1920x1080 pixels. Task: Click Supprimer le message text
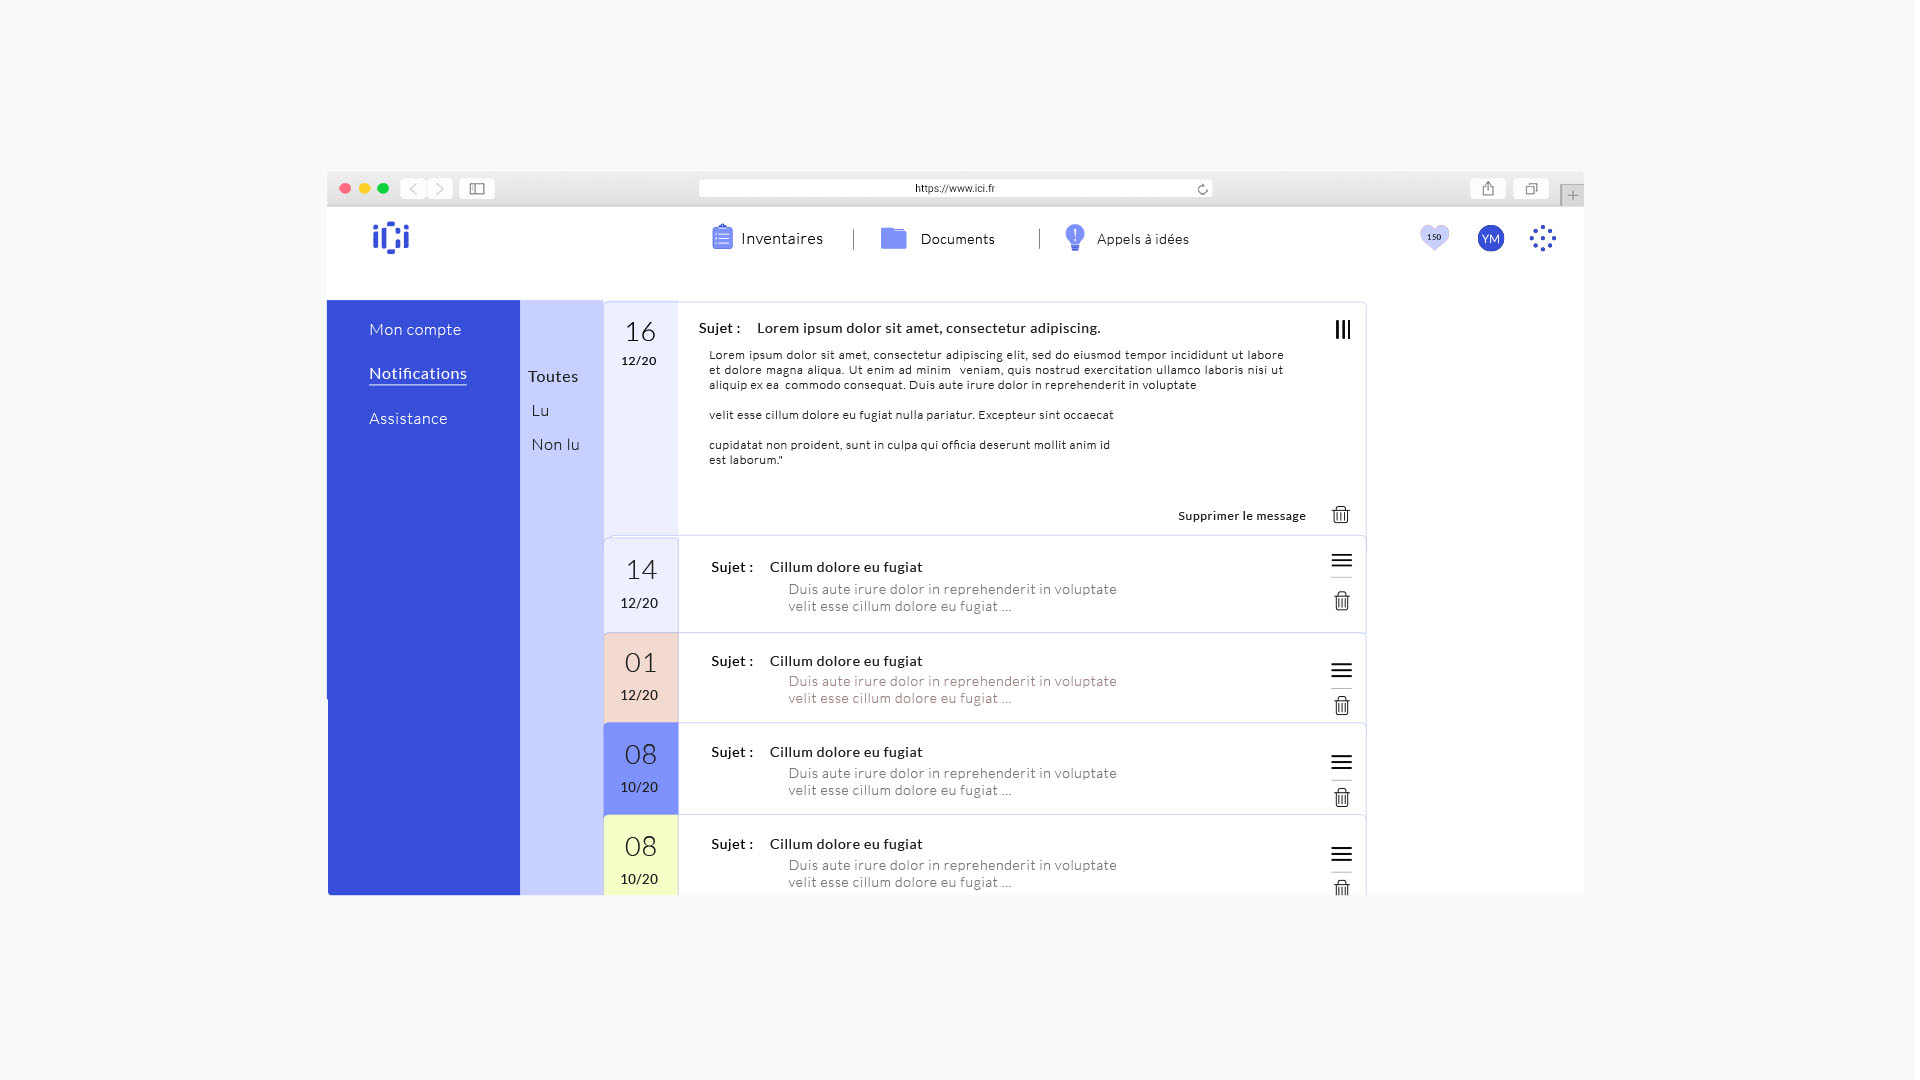coord(1242,516)
